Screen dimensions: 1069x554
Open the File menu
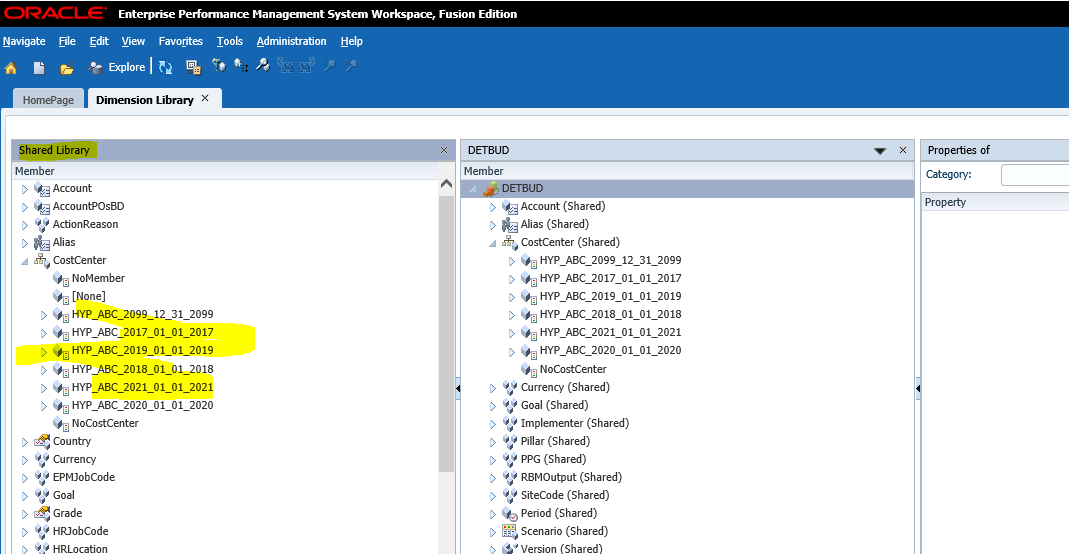pos(67,41)
